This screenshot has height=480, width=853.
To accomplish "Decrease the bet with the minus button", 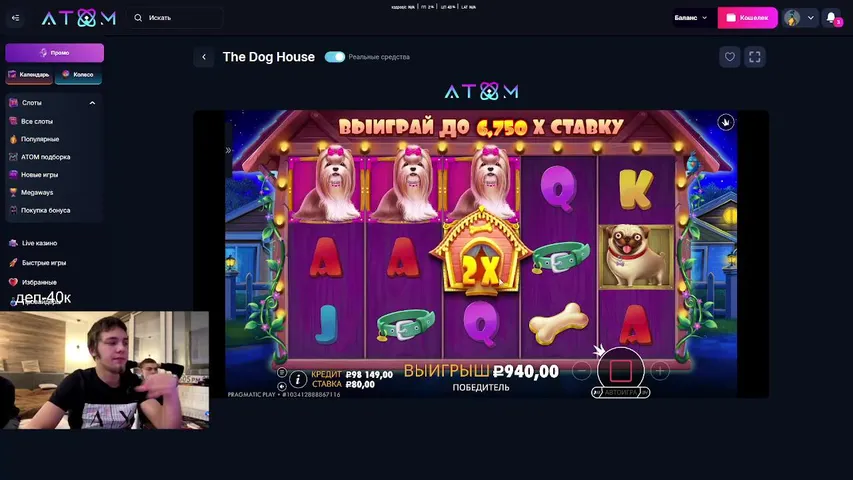I will (582, 371).
